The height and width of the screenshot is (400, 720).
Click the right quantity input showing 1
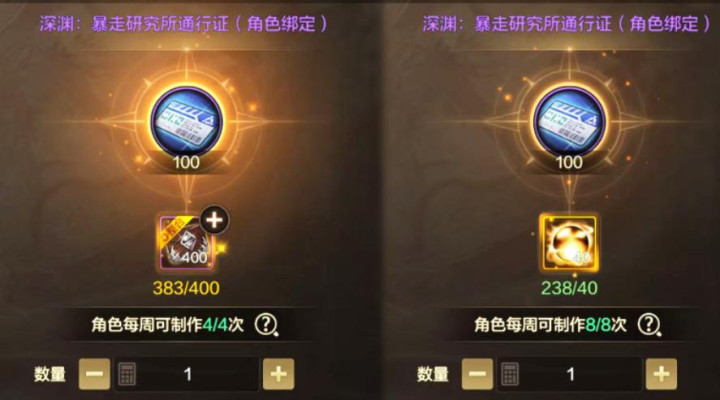(570, 374)
